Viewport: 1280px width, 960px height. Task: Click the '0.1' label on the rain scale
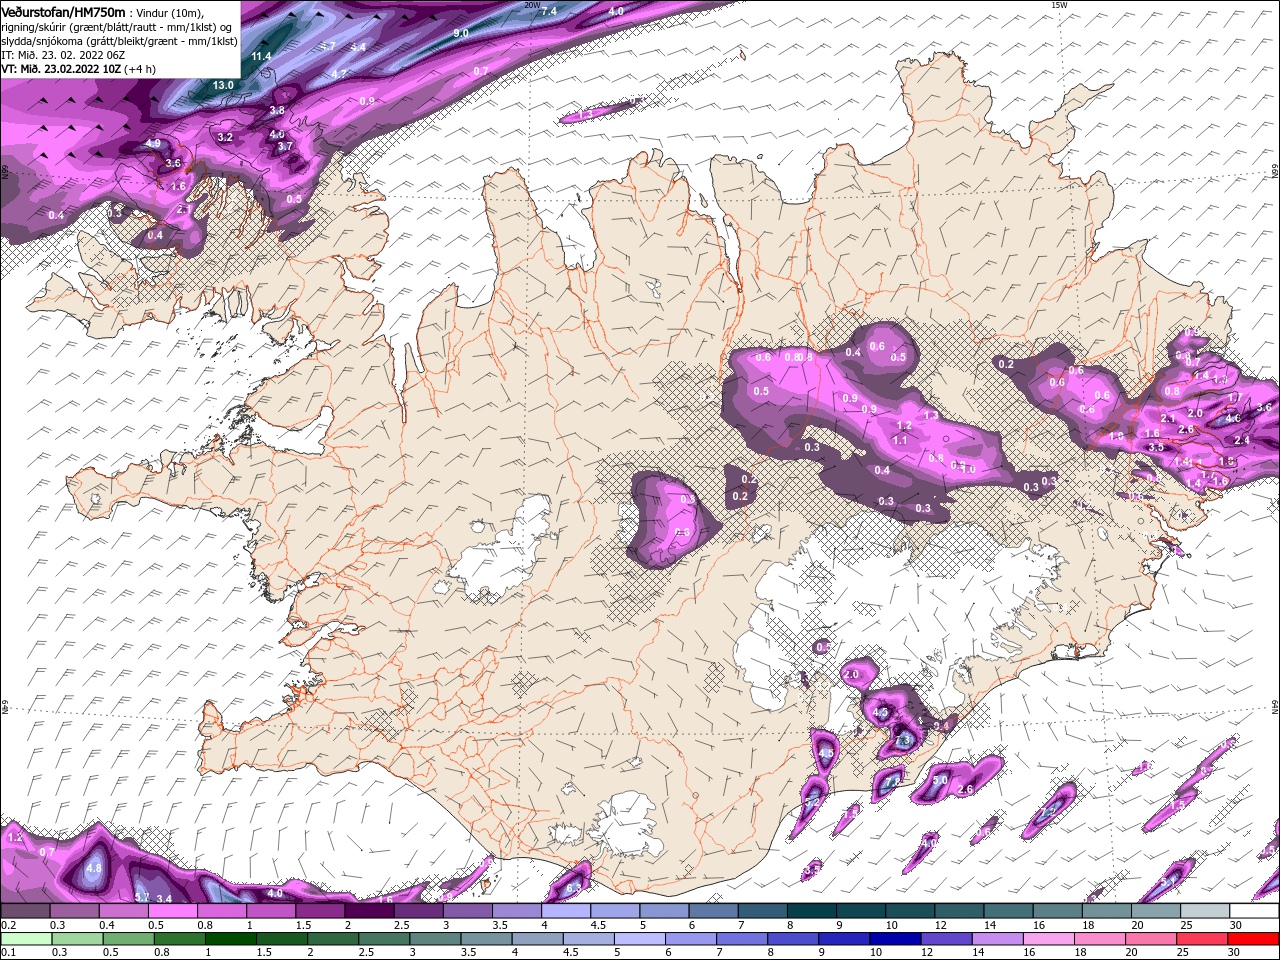pyautogui.click(x=8, y=952)
